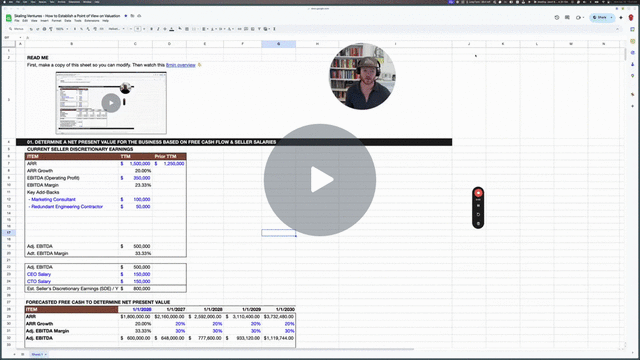The width and height of the screenshot is (640, 360).
Task: Open the 100% zoom dropdown
Action: click(x=62, y=29)
